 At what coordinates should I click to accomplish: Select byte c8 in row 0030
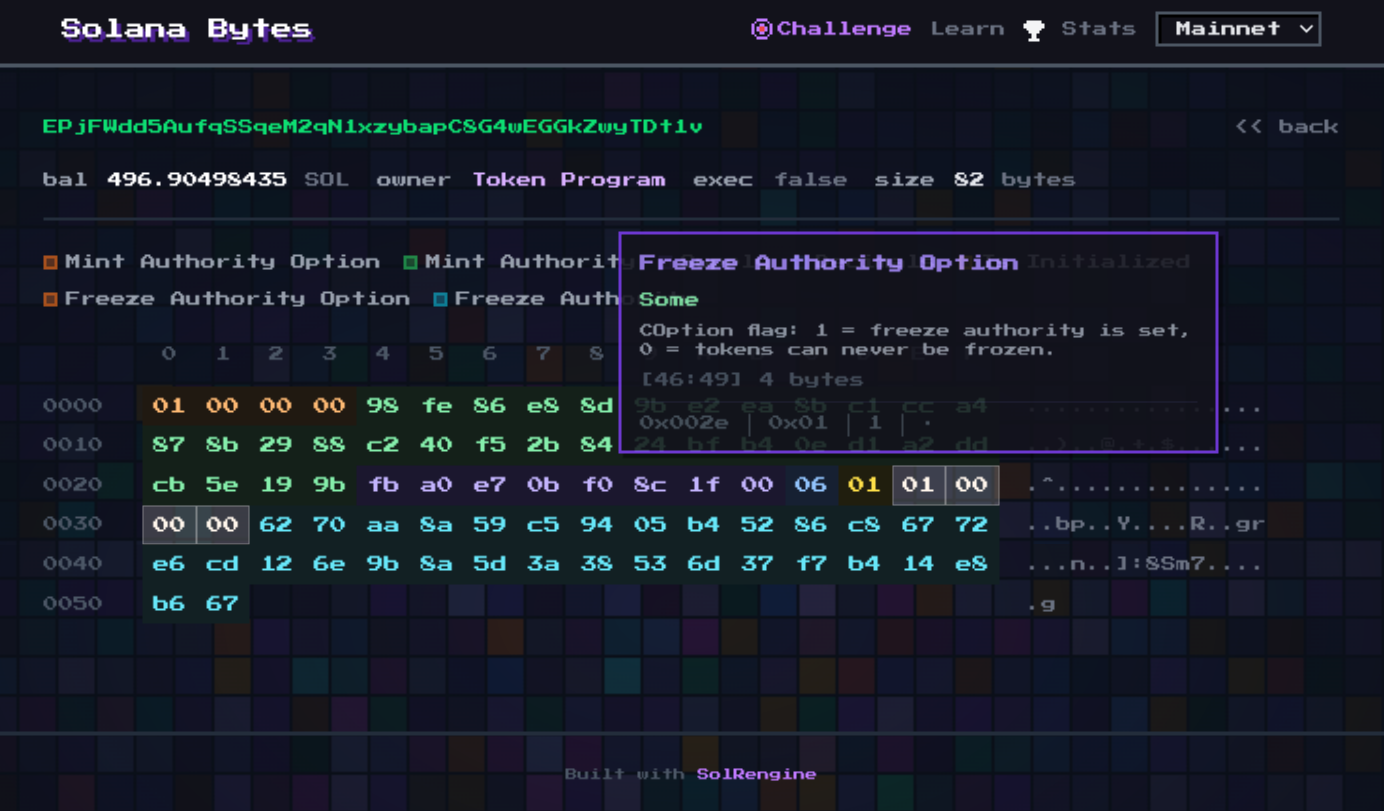864,524
